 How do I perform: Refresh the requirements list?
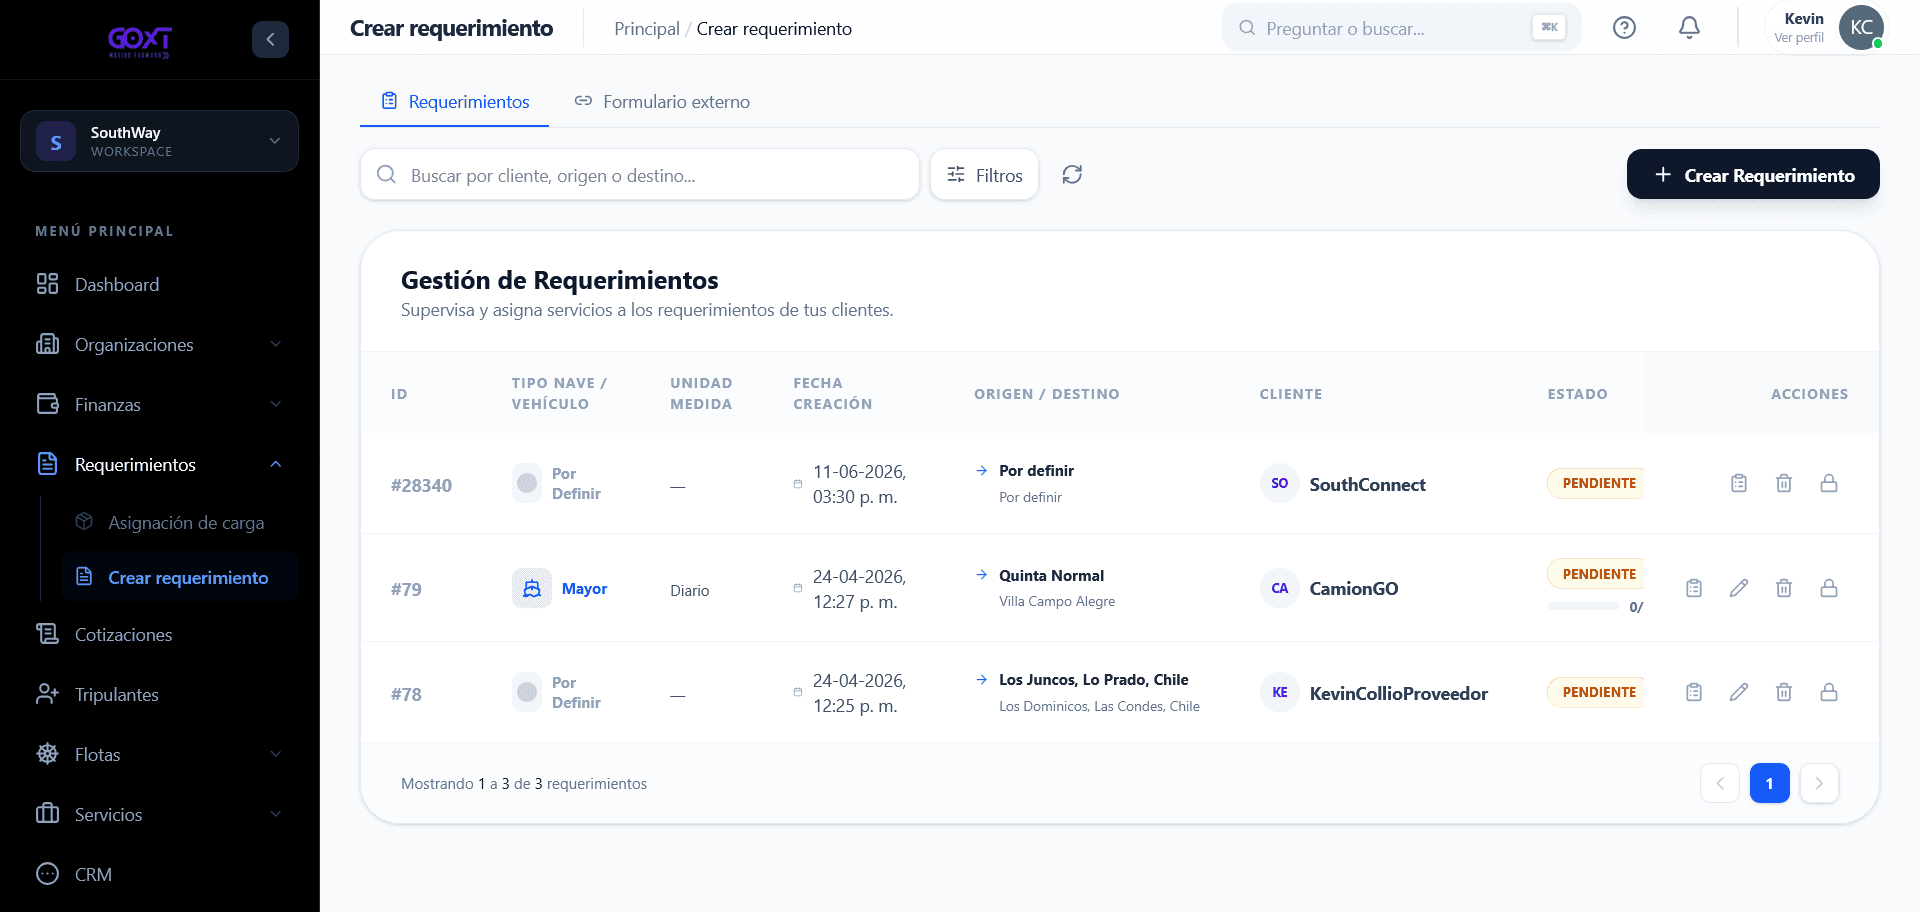point(1072,175)
